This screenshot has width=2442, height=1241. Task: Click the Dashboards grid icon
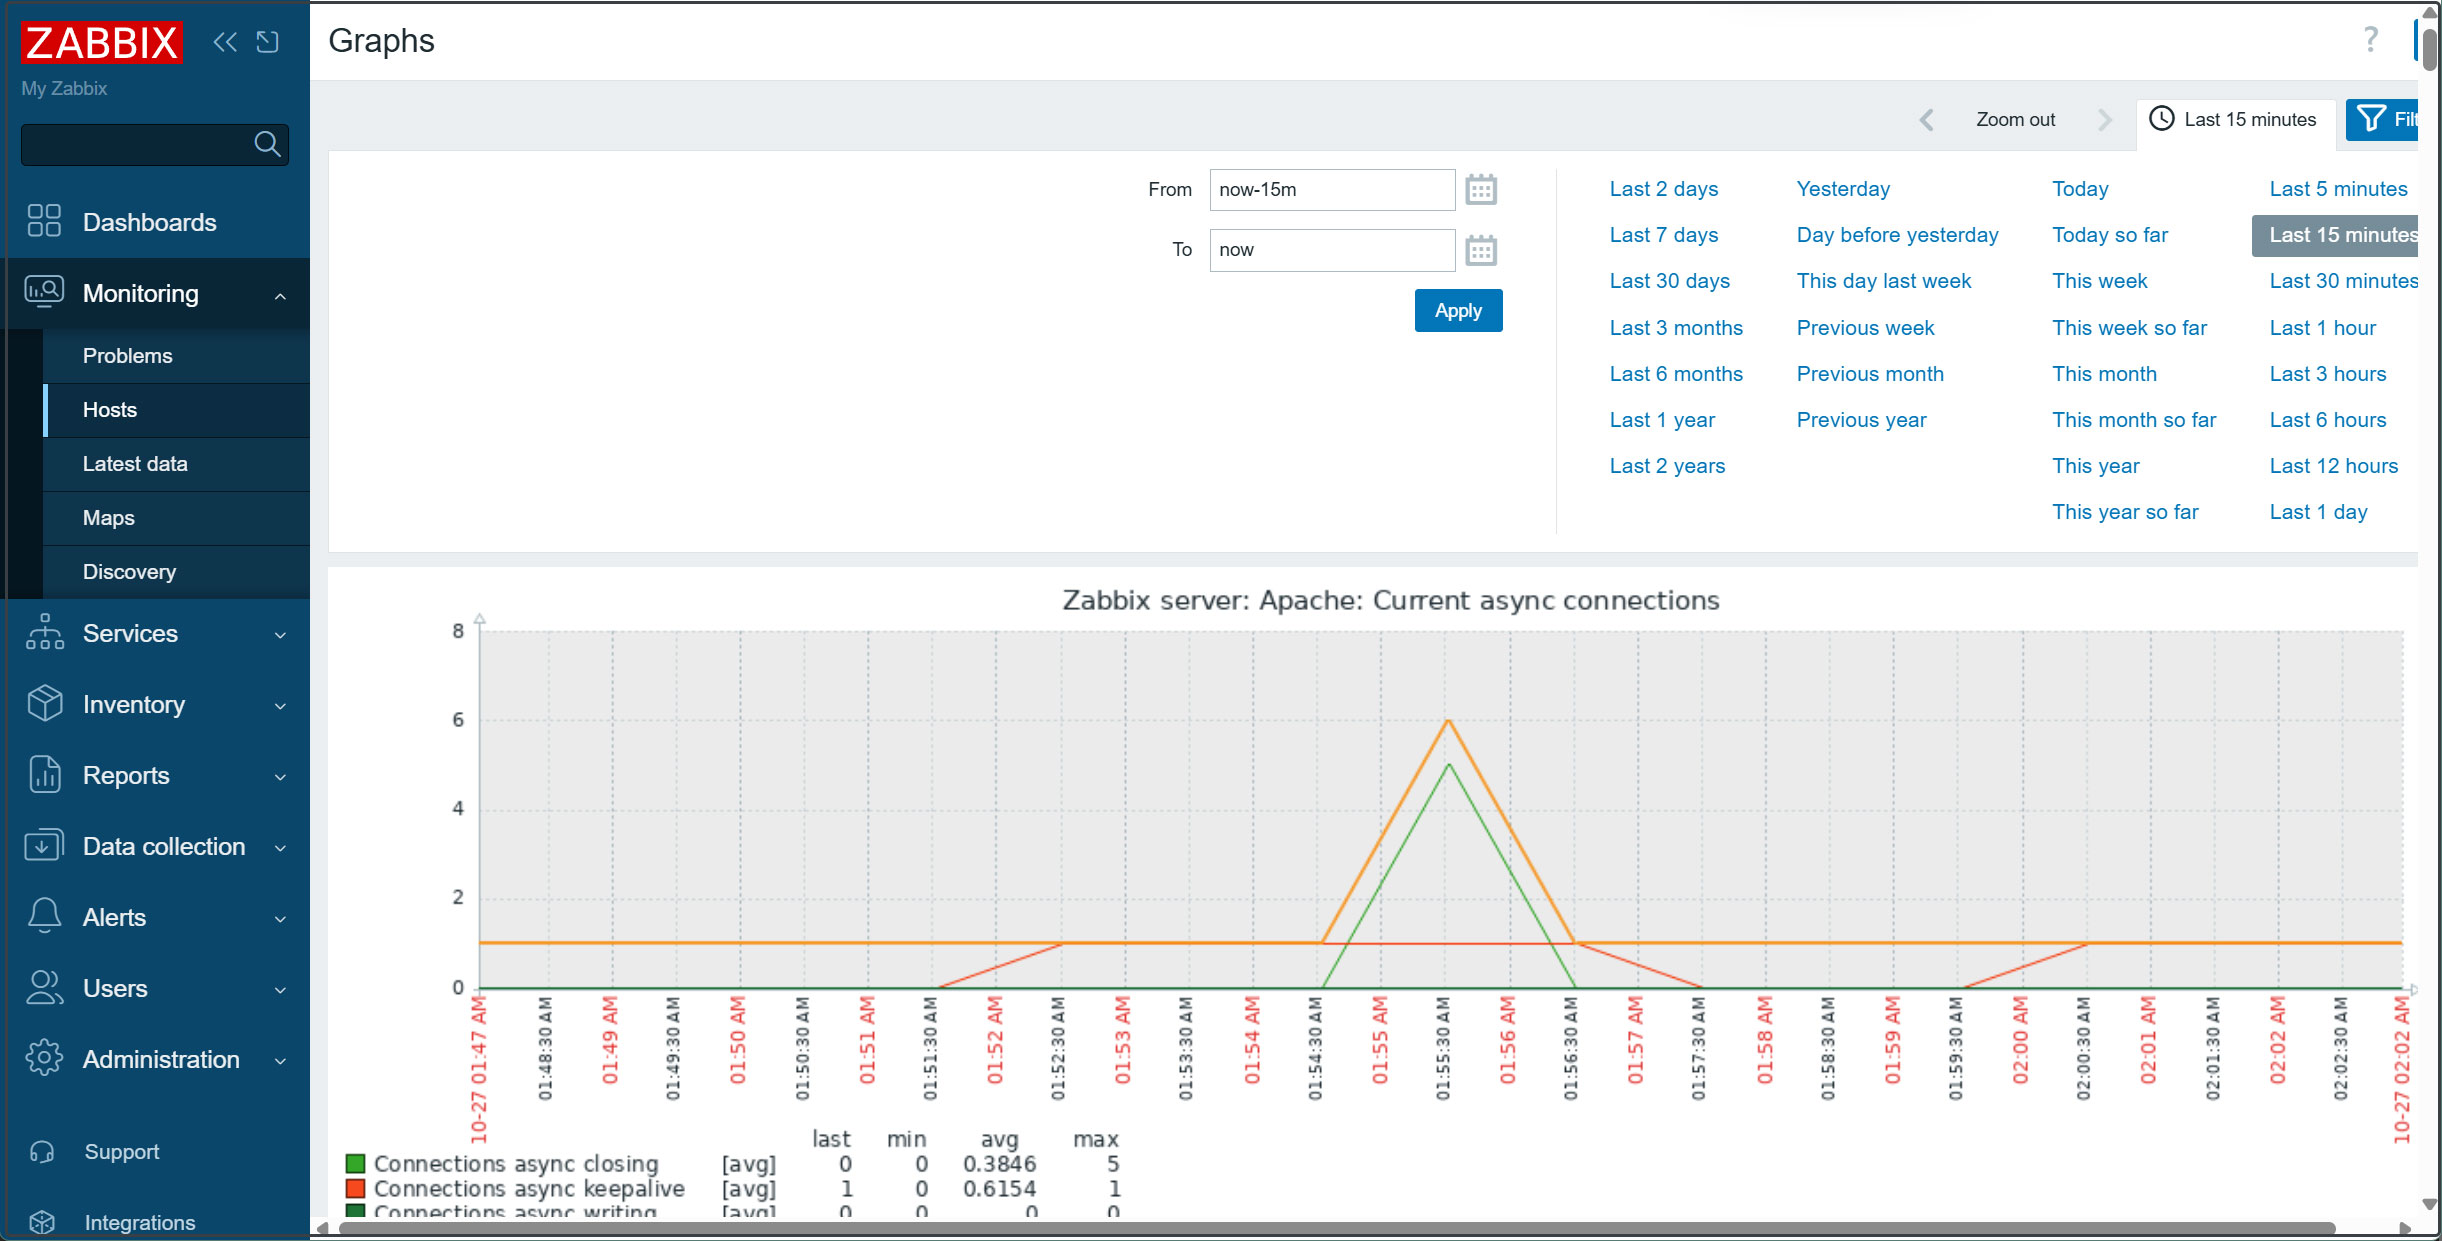click(44, 221)
